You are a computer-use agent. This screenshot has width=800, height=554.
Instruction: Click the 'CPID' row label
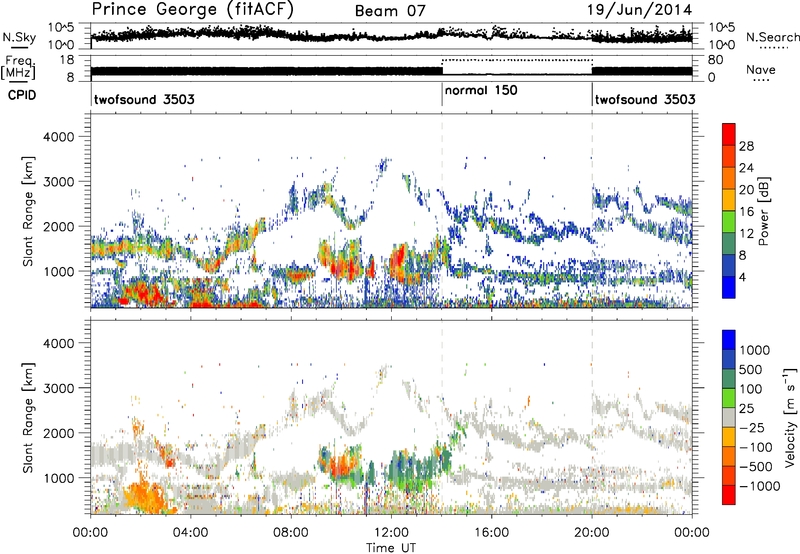22,95
